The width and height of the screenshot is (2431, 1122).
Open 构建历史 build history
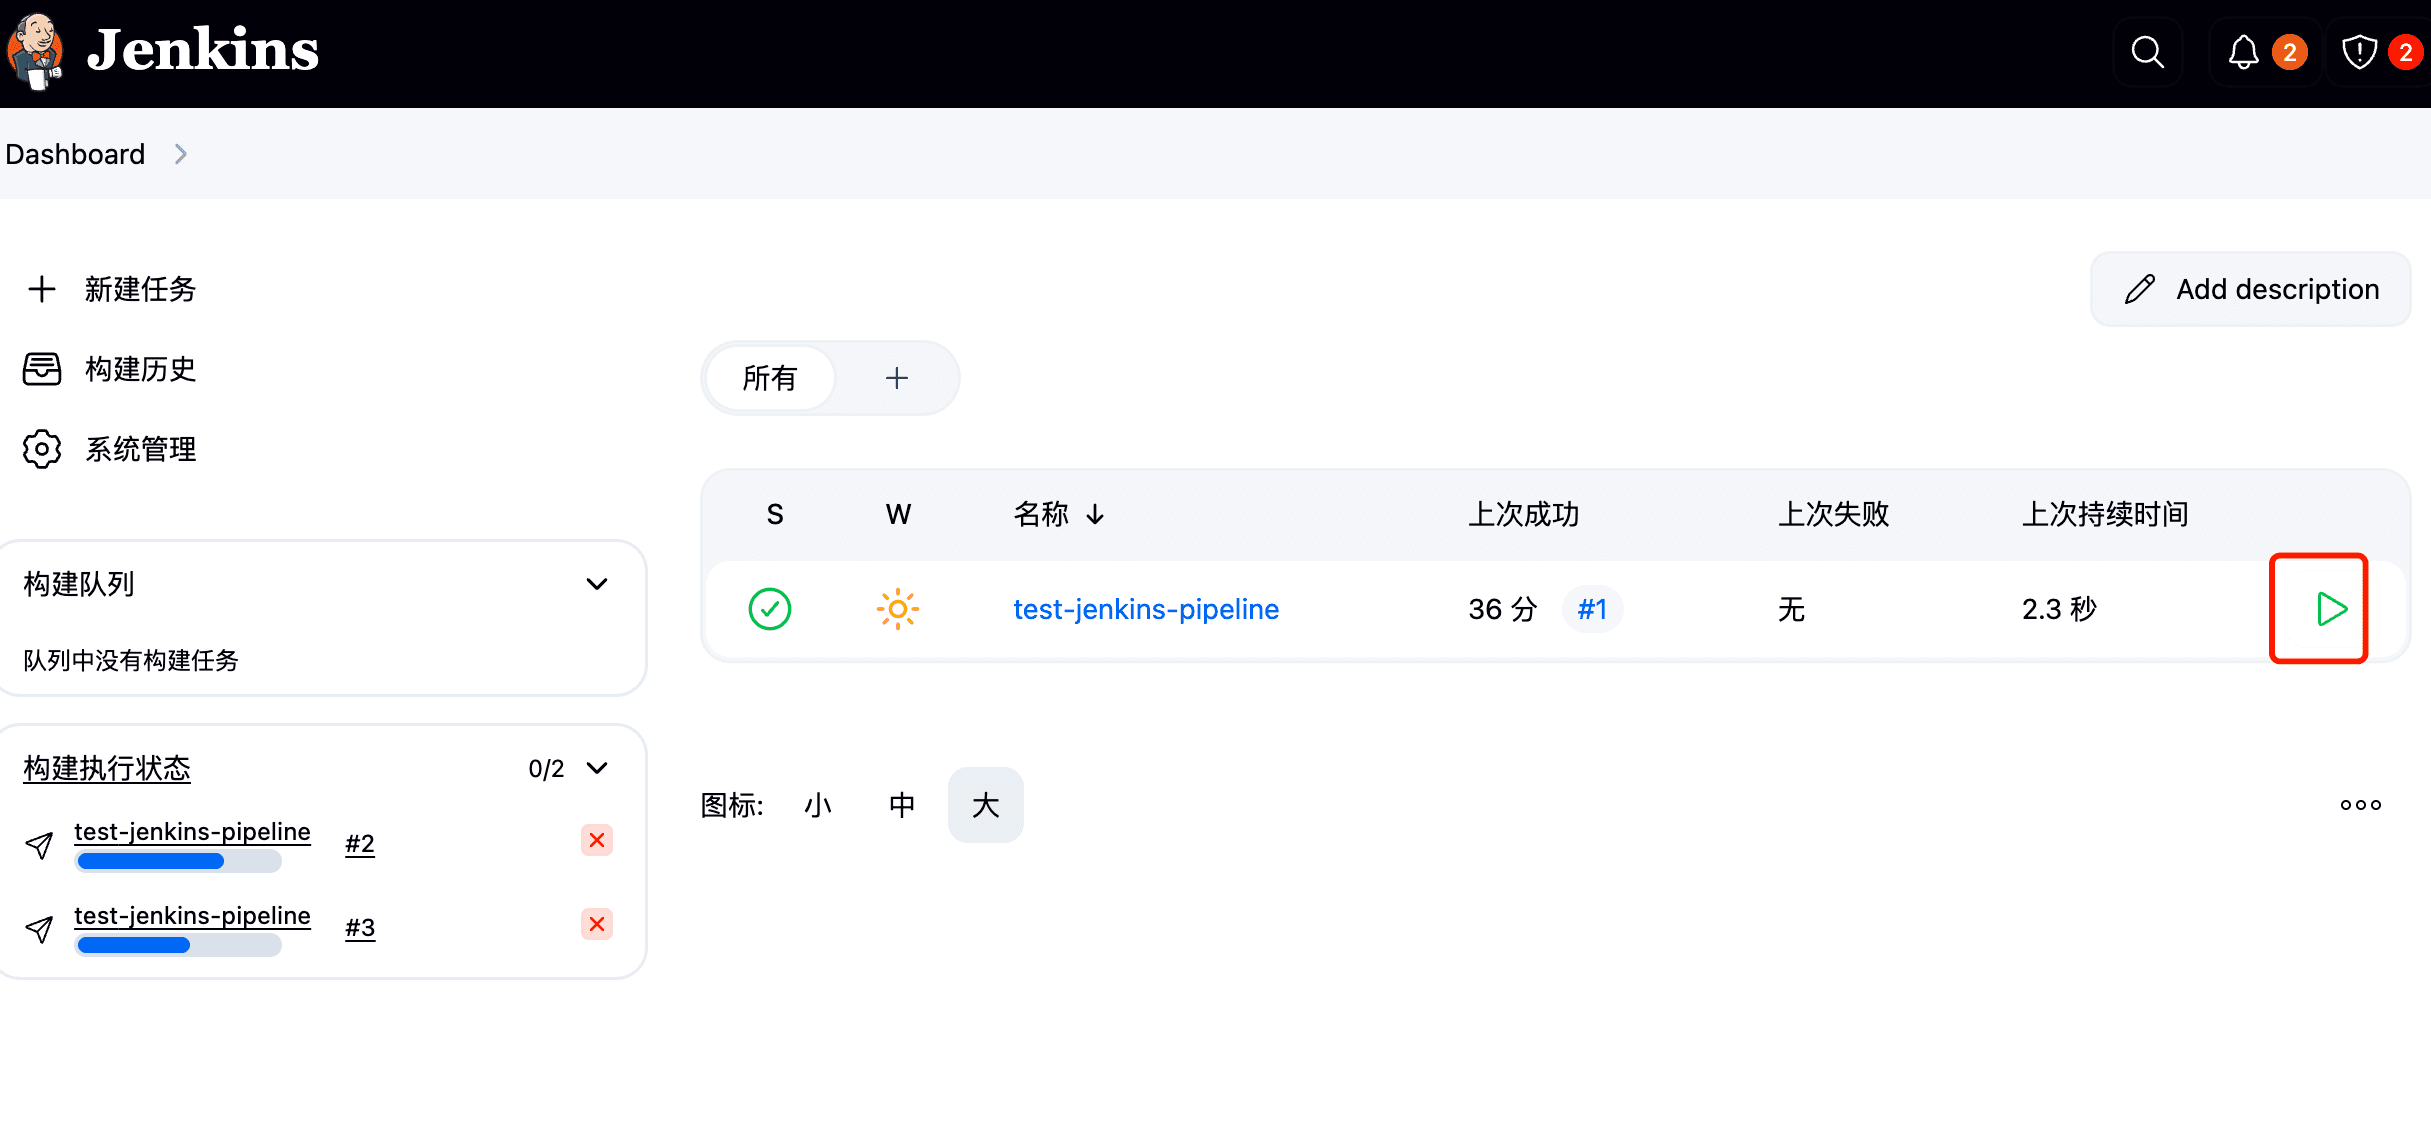(x=140, y=369)
